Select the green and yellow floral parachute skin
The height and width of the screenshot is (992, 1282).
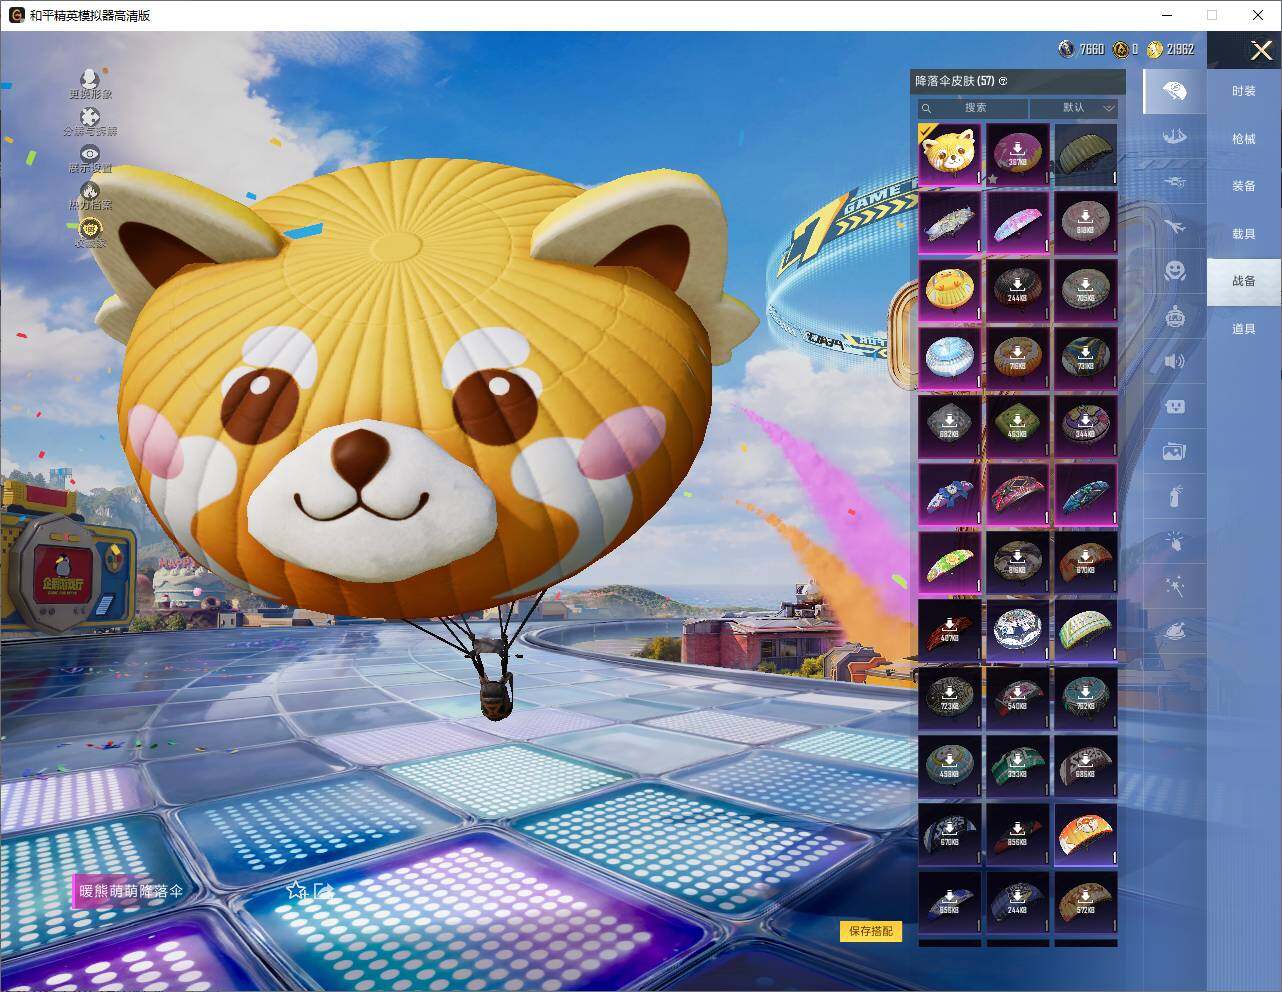pyautogui.click(x=950, y=562)
